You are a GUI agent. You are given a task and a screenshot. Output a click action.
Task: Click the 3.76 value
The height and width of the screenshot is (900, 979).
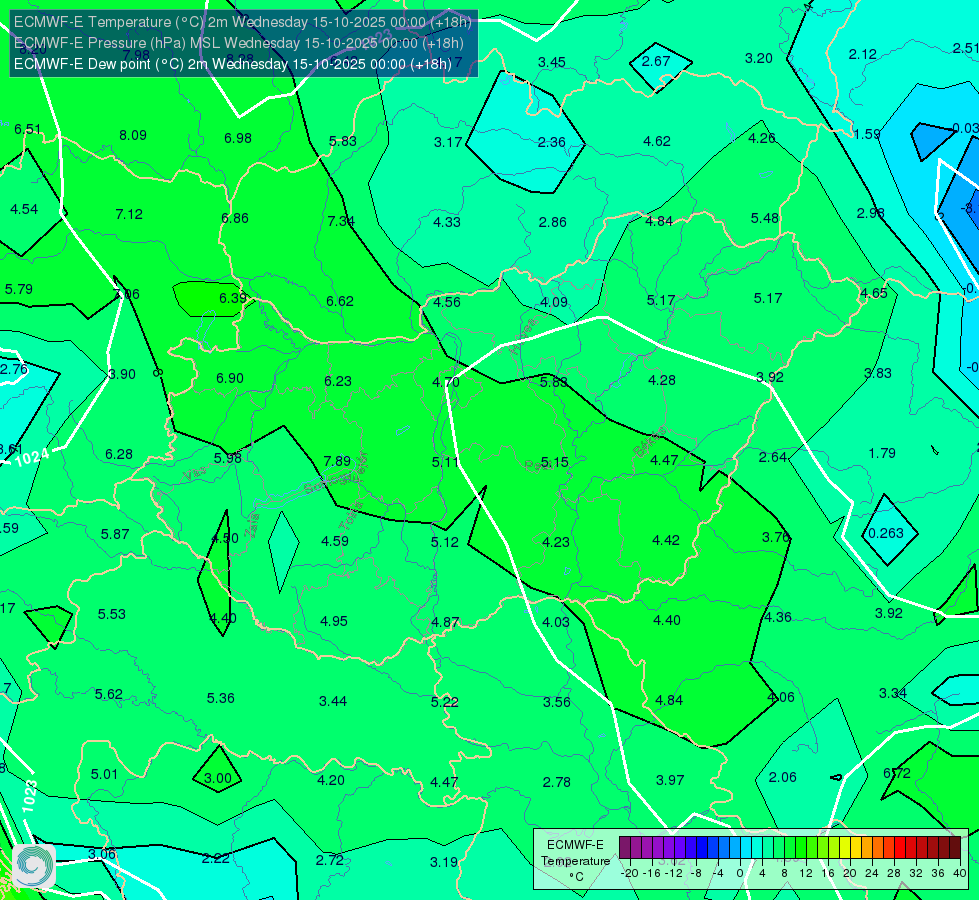(776, 537)
